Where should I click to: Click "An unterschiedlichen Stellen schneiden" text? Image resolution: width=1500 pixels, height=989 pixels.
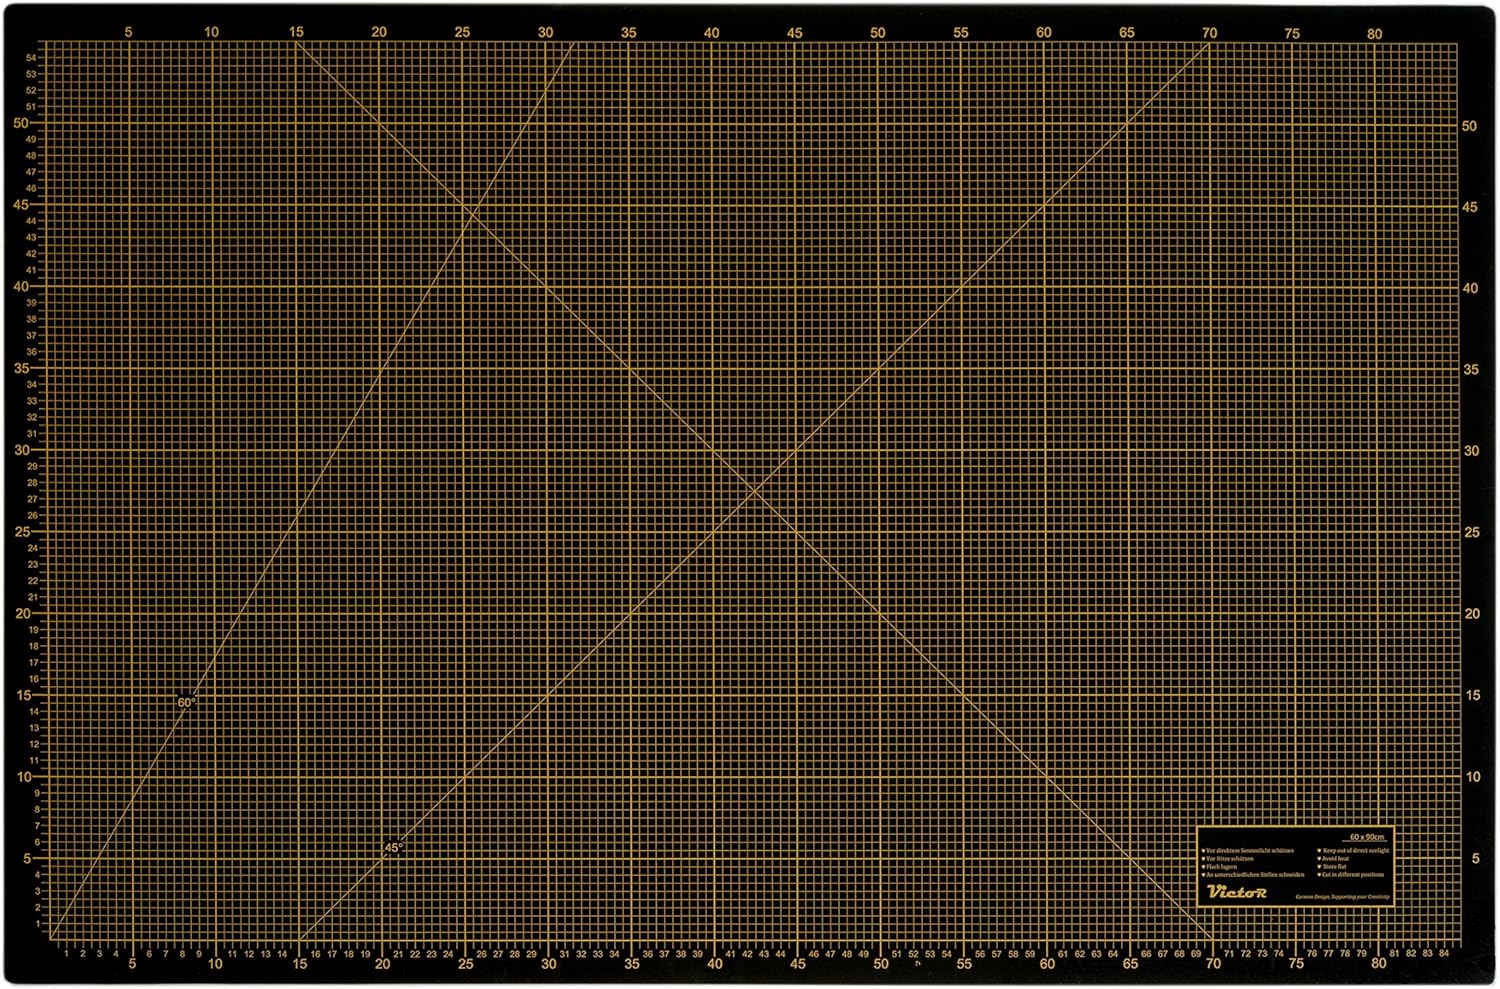coord(1253,875)
